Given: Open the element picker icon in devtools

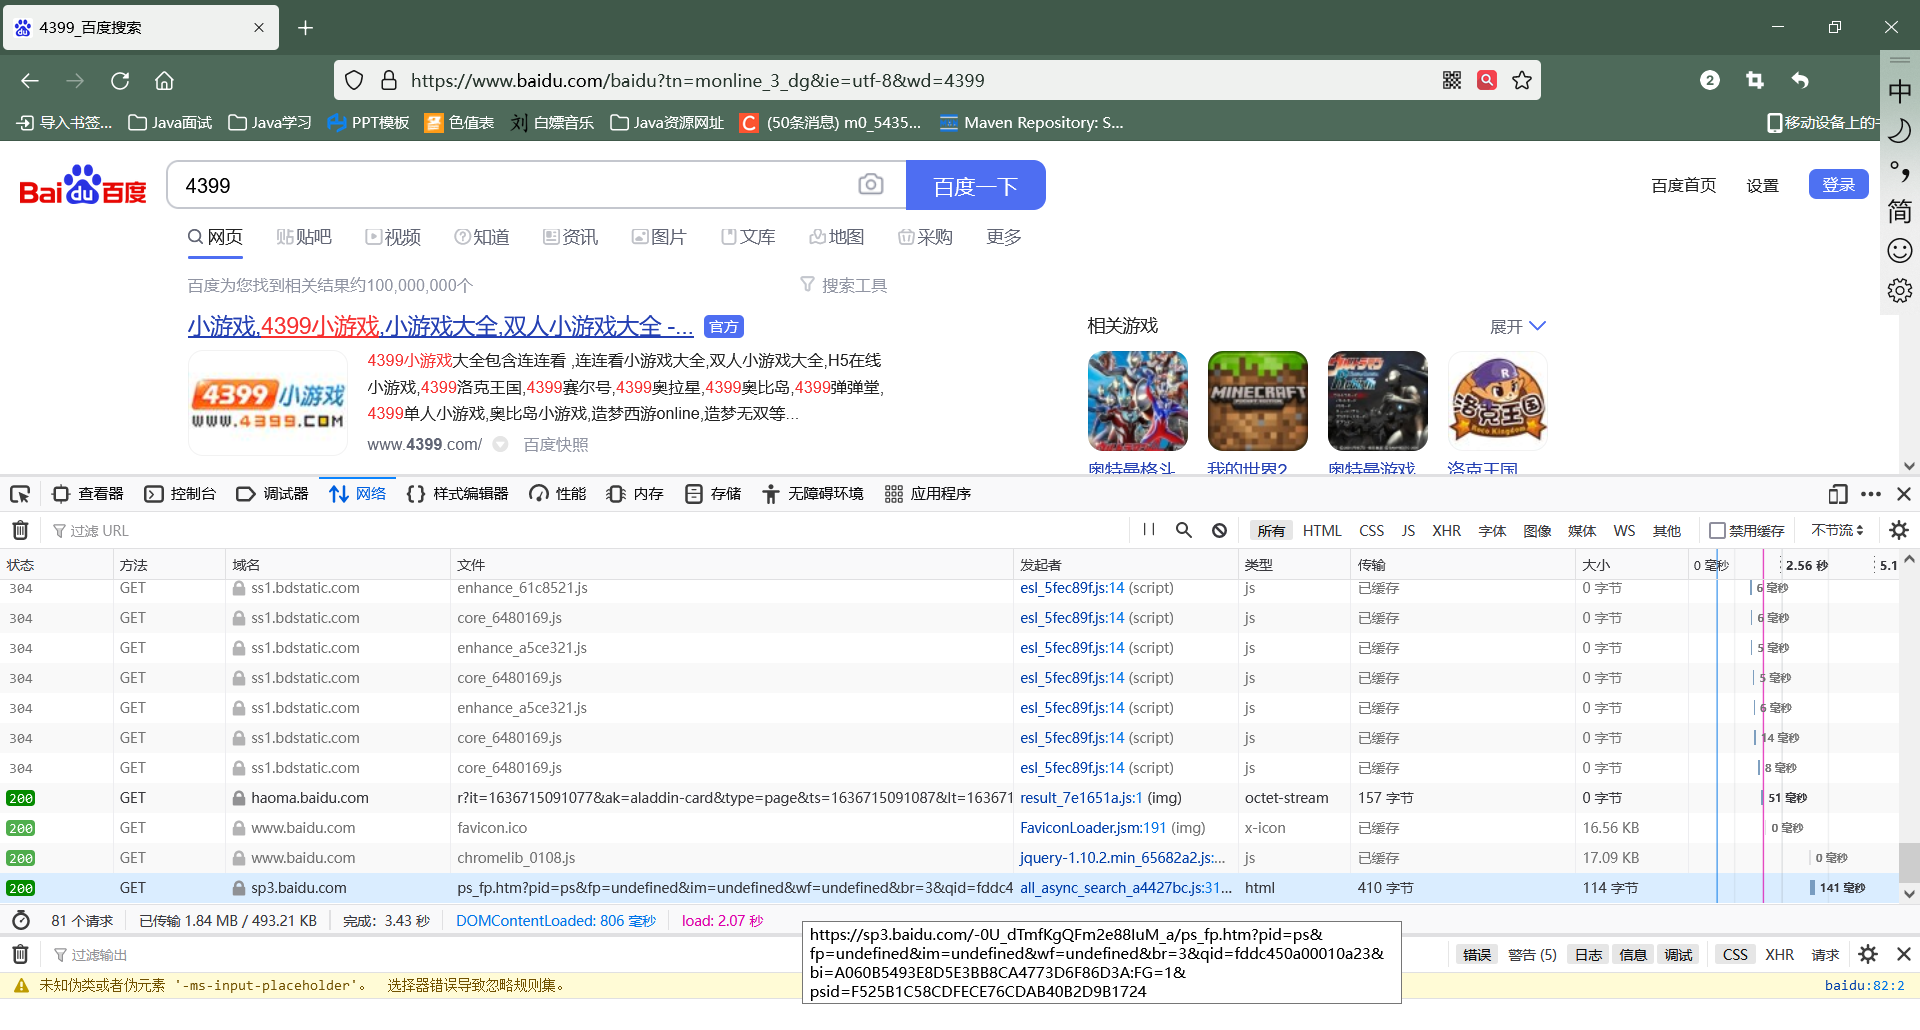Looking at the screenshot, I should pyautogui.click(x=20, y=494).
